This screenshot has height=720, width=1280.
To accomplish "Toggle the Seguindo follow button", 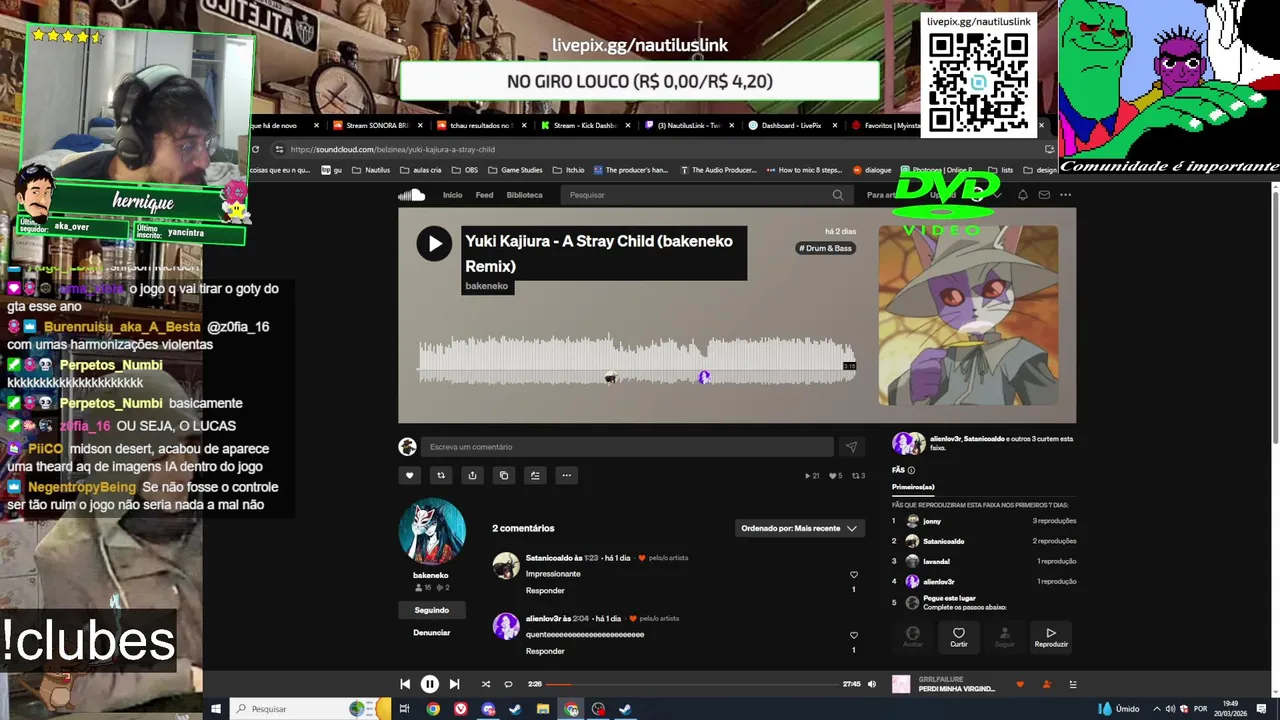I will [432, 610].
